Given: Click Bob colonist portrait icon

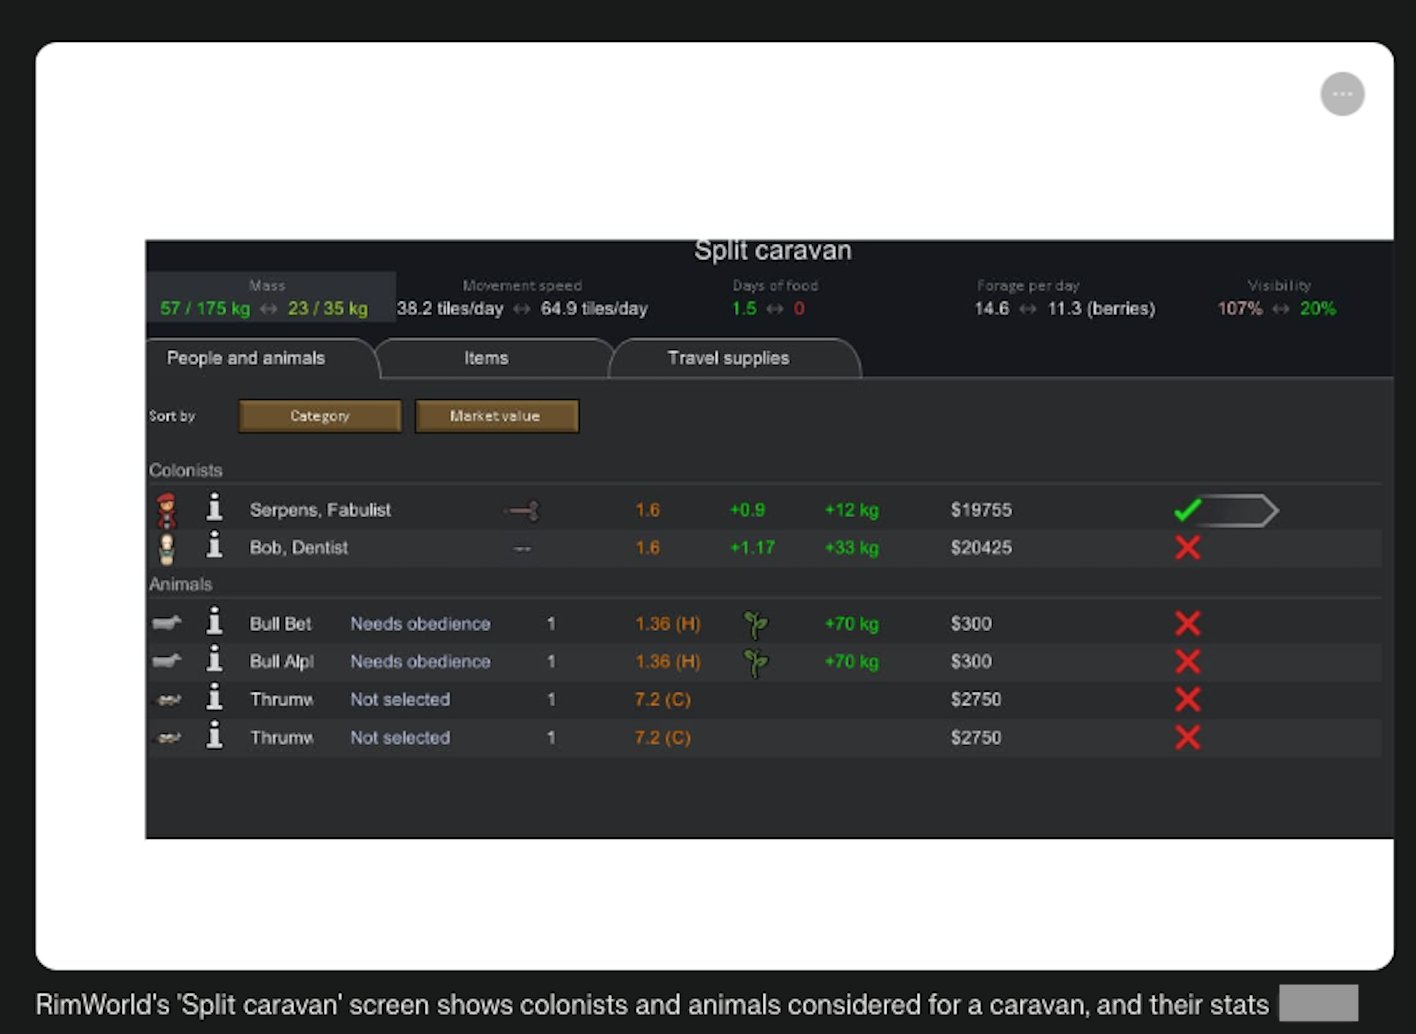Looking at the screenshot, I should 167,548.
